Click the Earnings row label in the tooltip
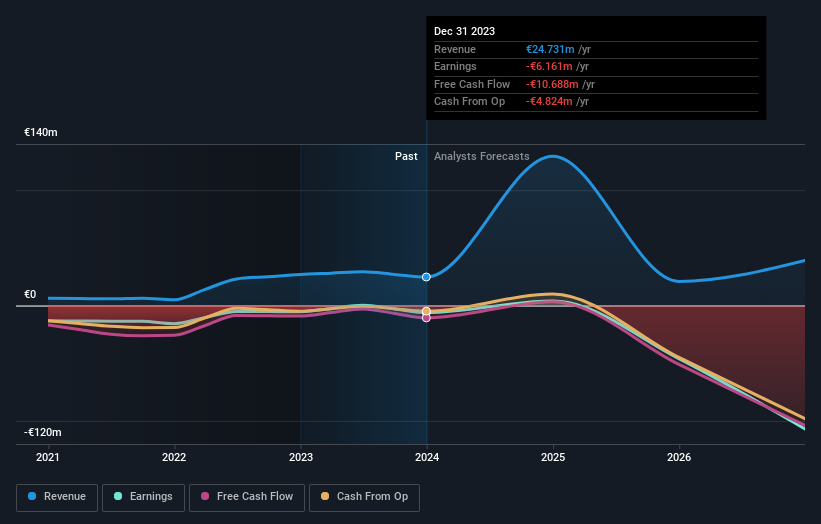This screenshot has height=524, width=821. pyautogui.click(x=456, y=66)
